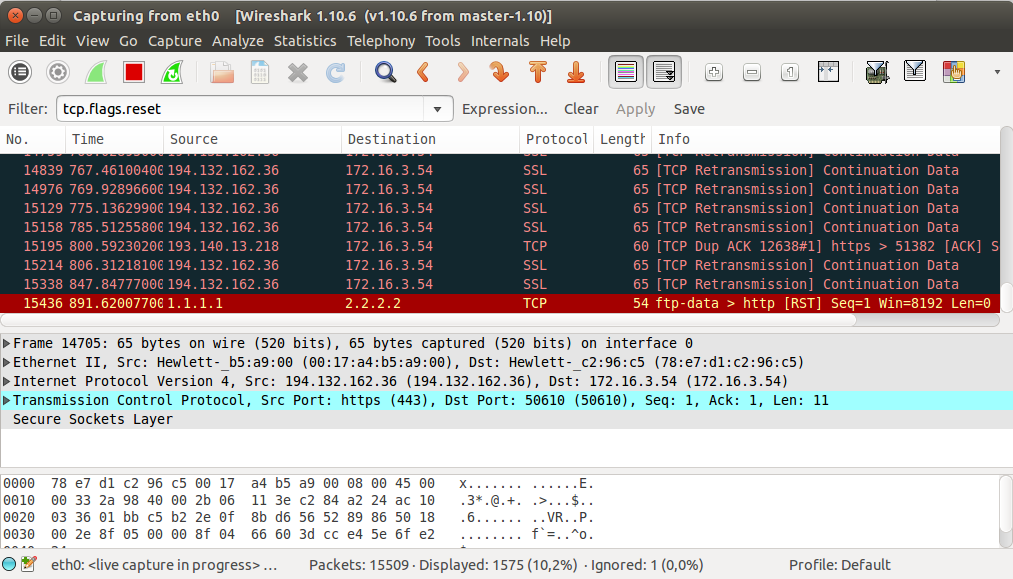Expand the Frame 14705 tree row

[7, 343]
